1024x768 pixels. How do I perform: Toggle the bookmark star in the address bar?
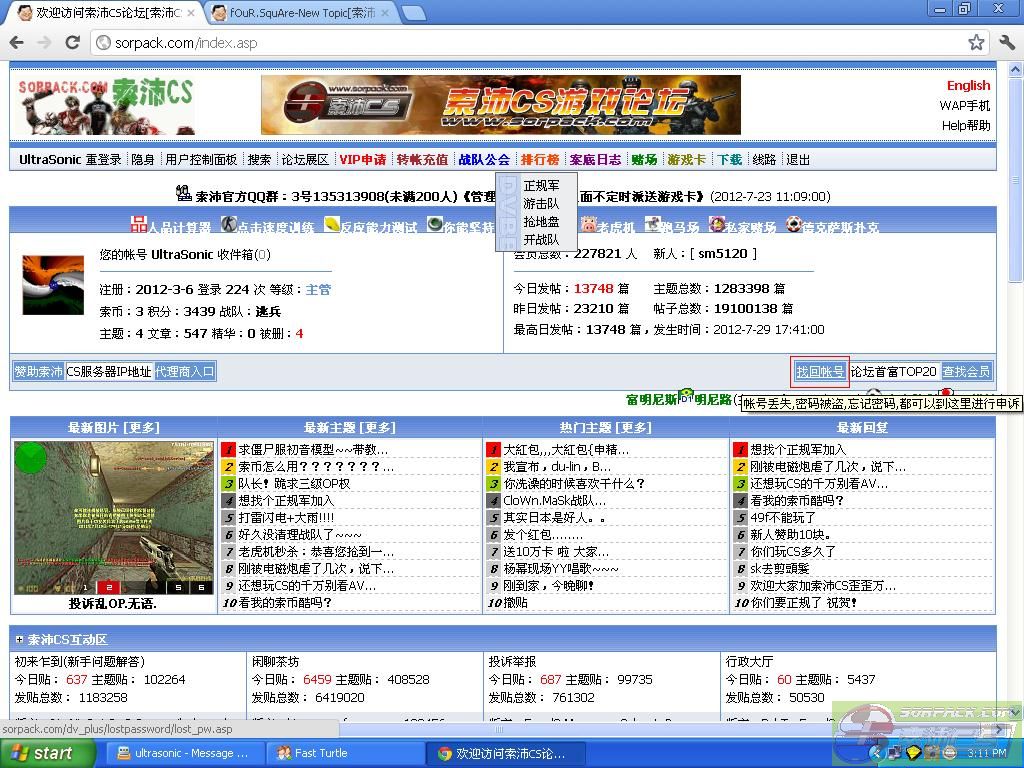pyautogui.click(x=975, y=43)
